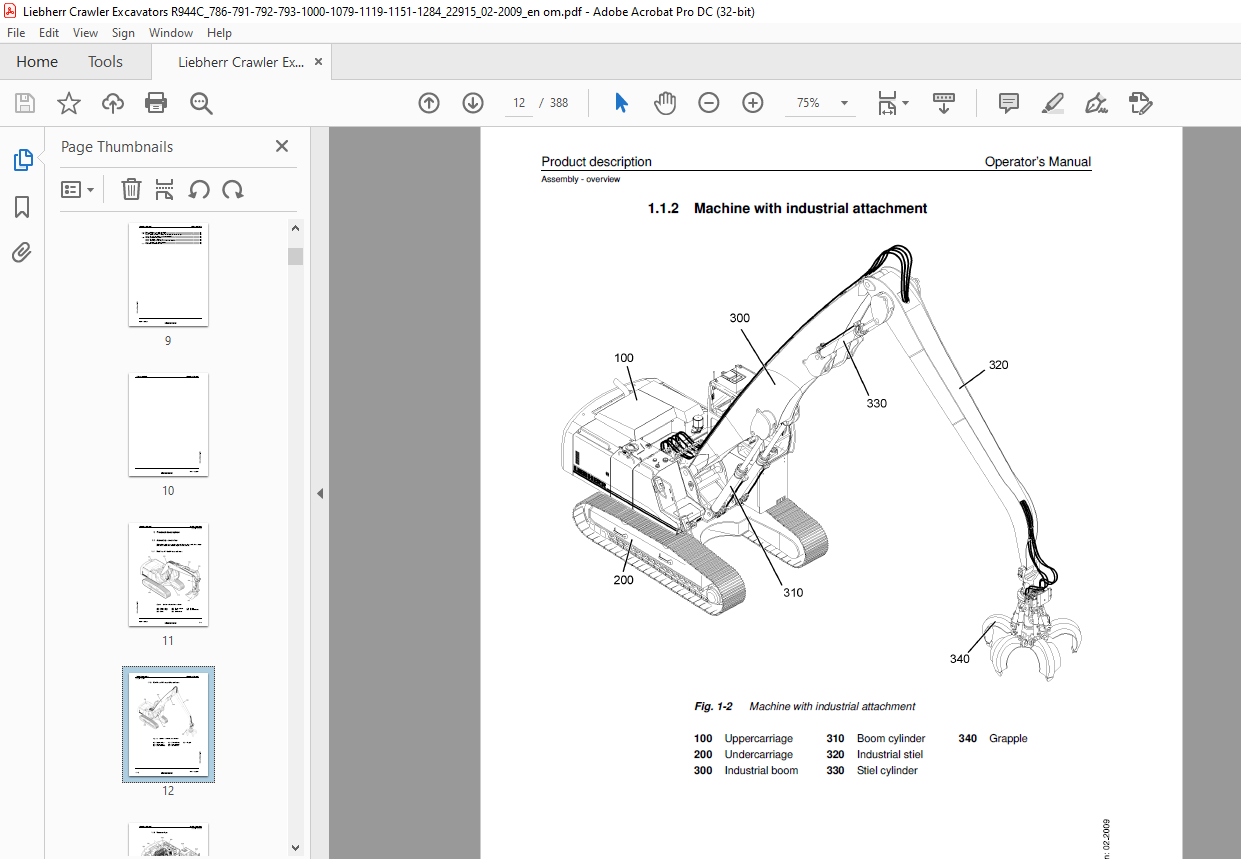This screenshot has height=859, width=1241.
Task: Click thumbnail scrollbar down arrow
Action: tap(296, 848)
